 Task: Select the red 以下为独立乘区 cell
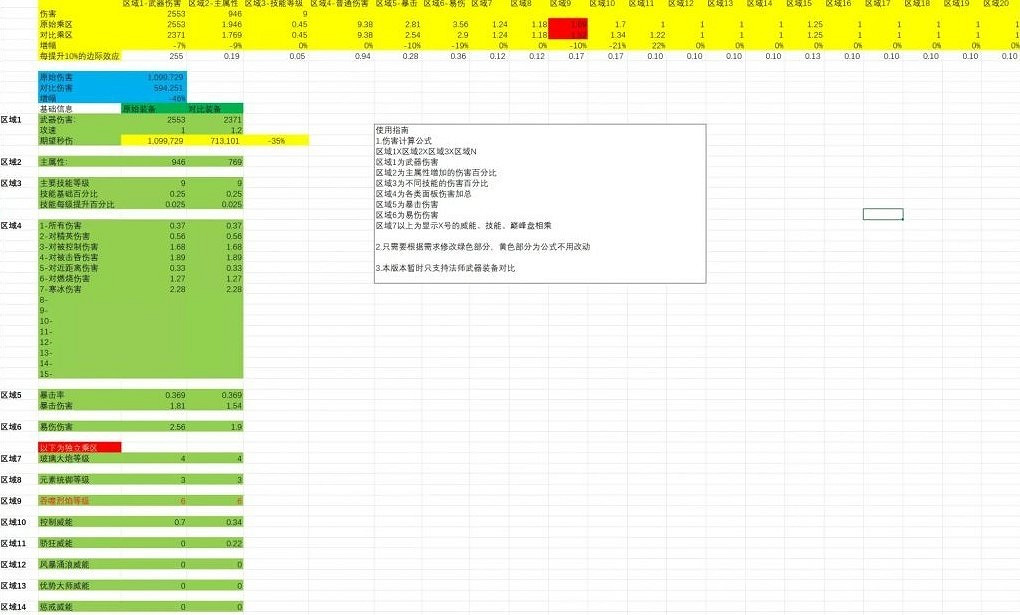pos(79,447)
